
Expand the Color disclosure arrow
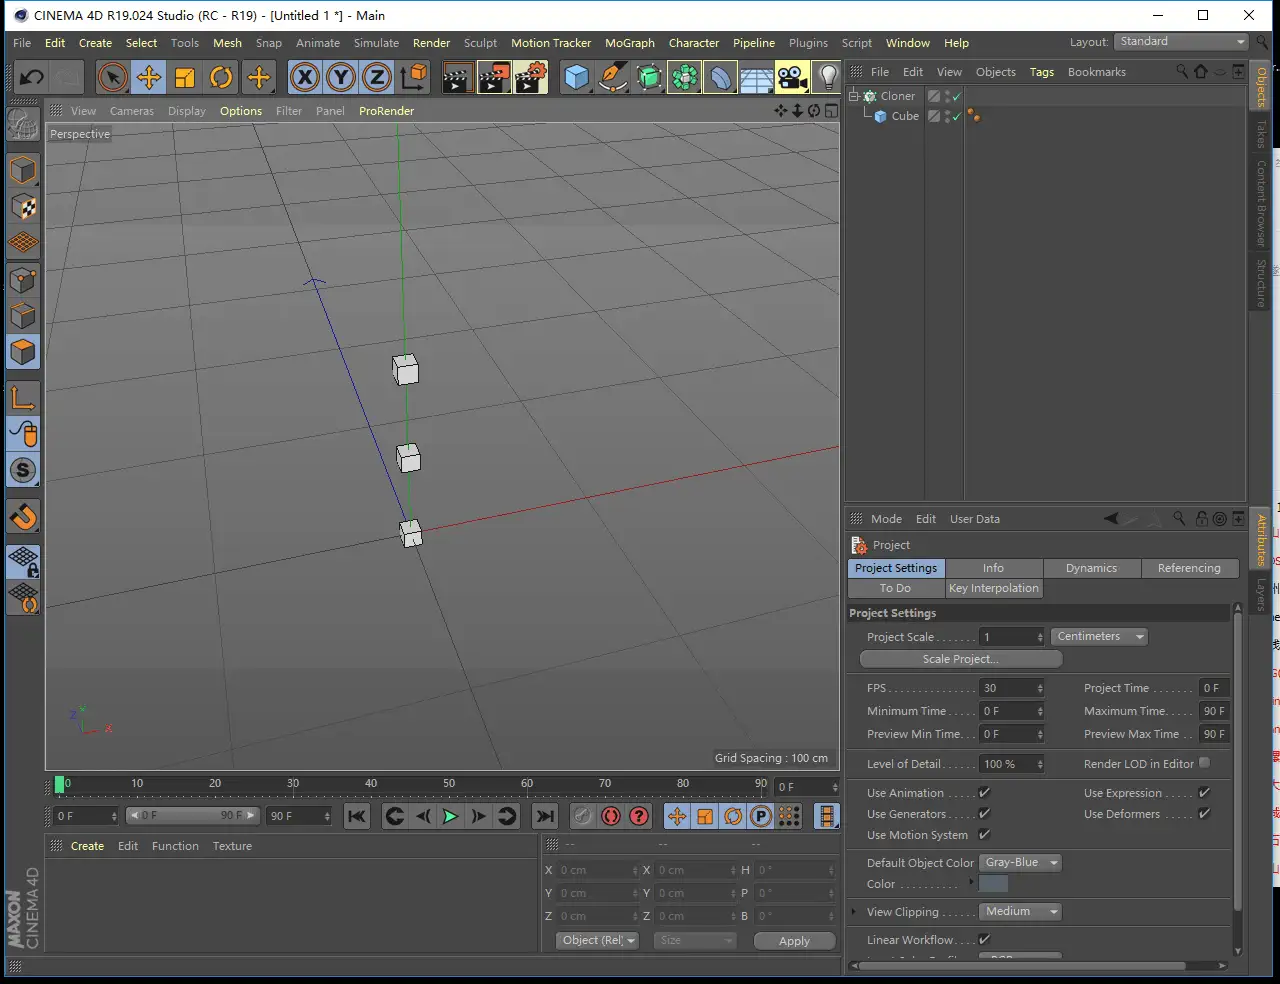[971, 882]
